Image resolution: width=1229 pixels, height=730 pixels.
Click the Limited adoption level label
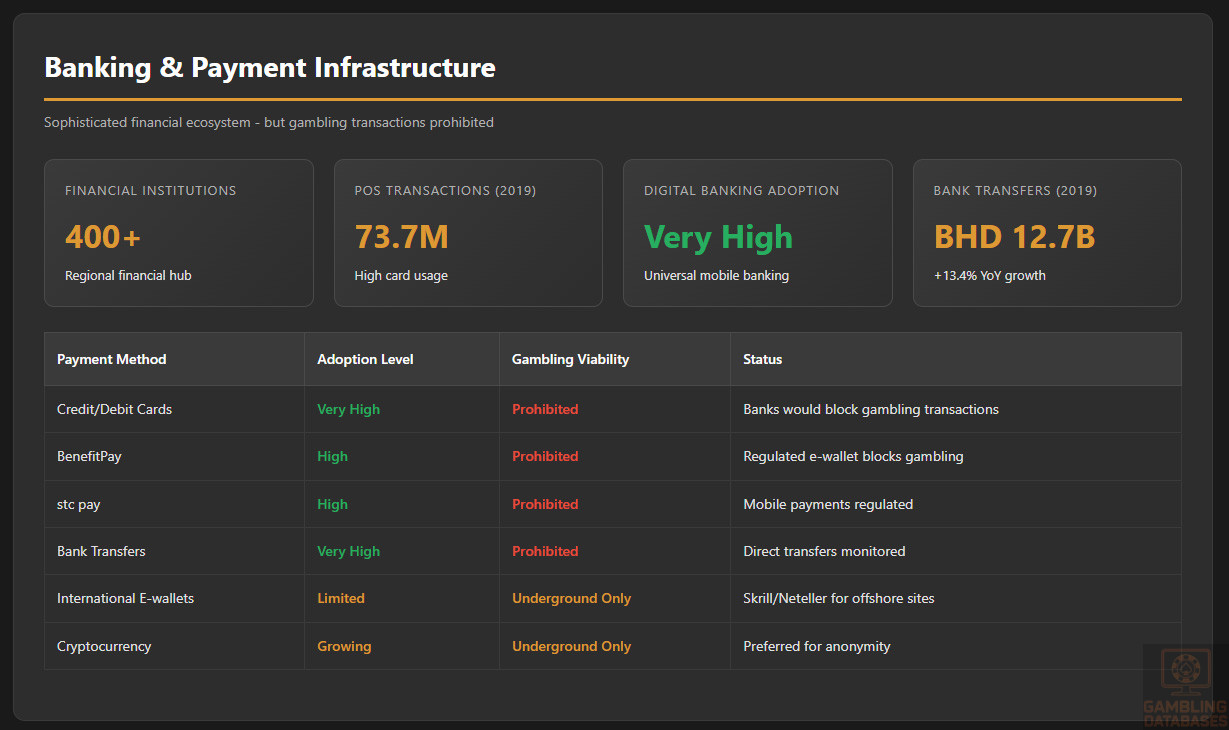(340, 598)
